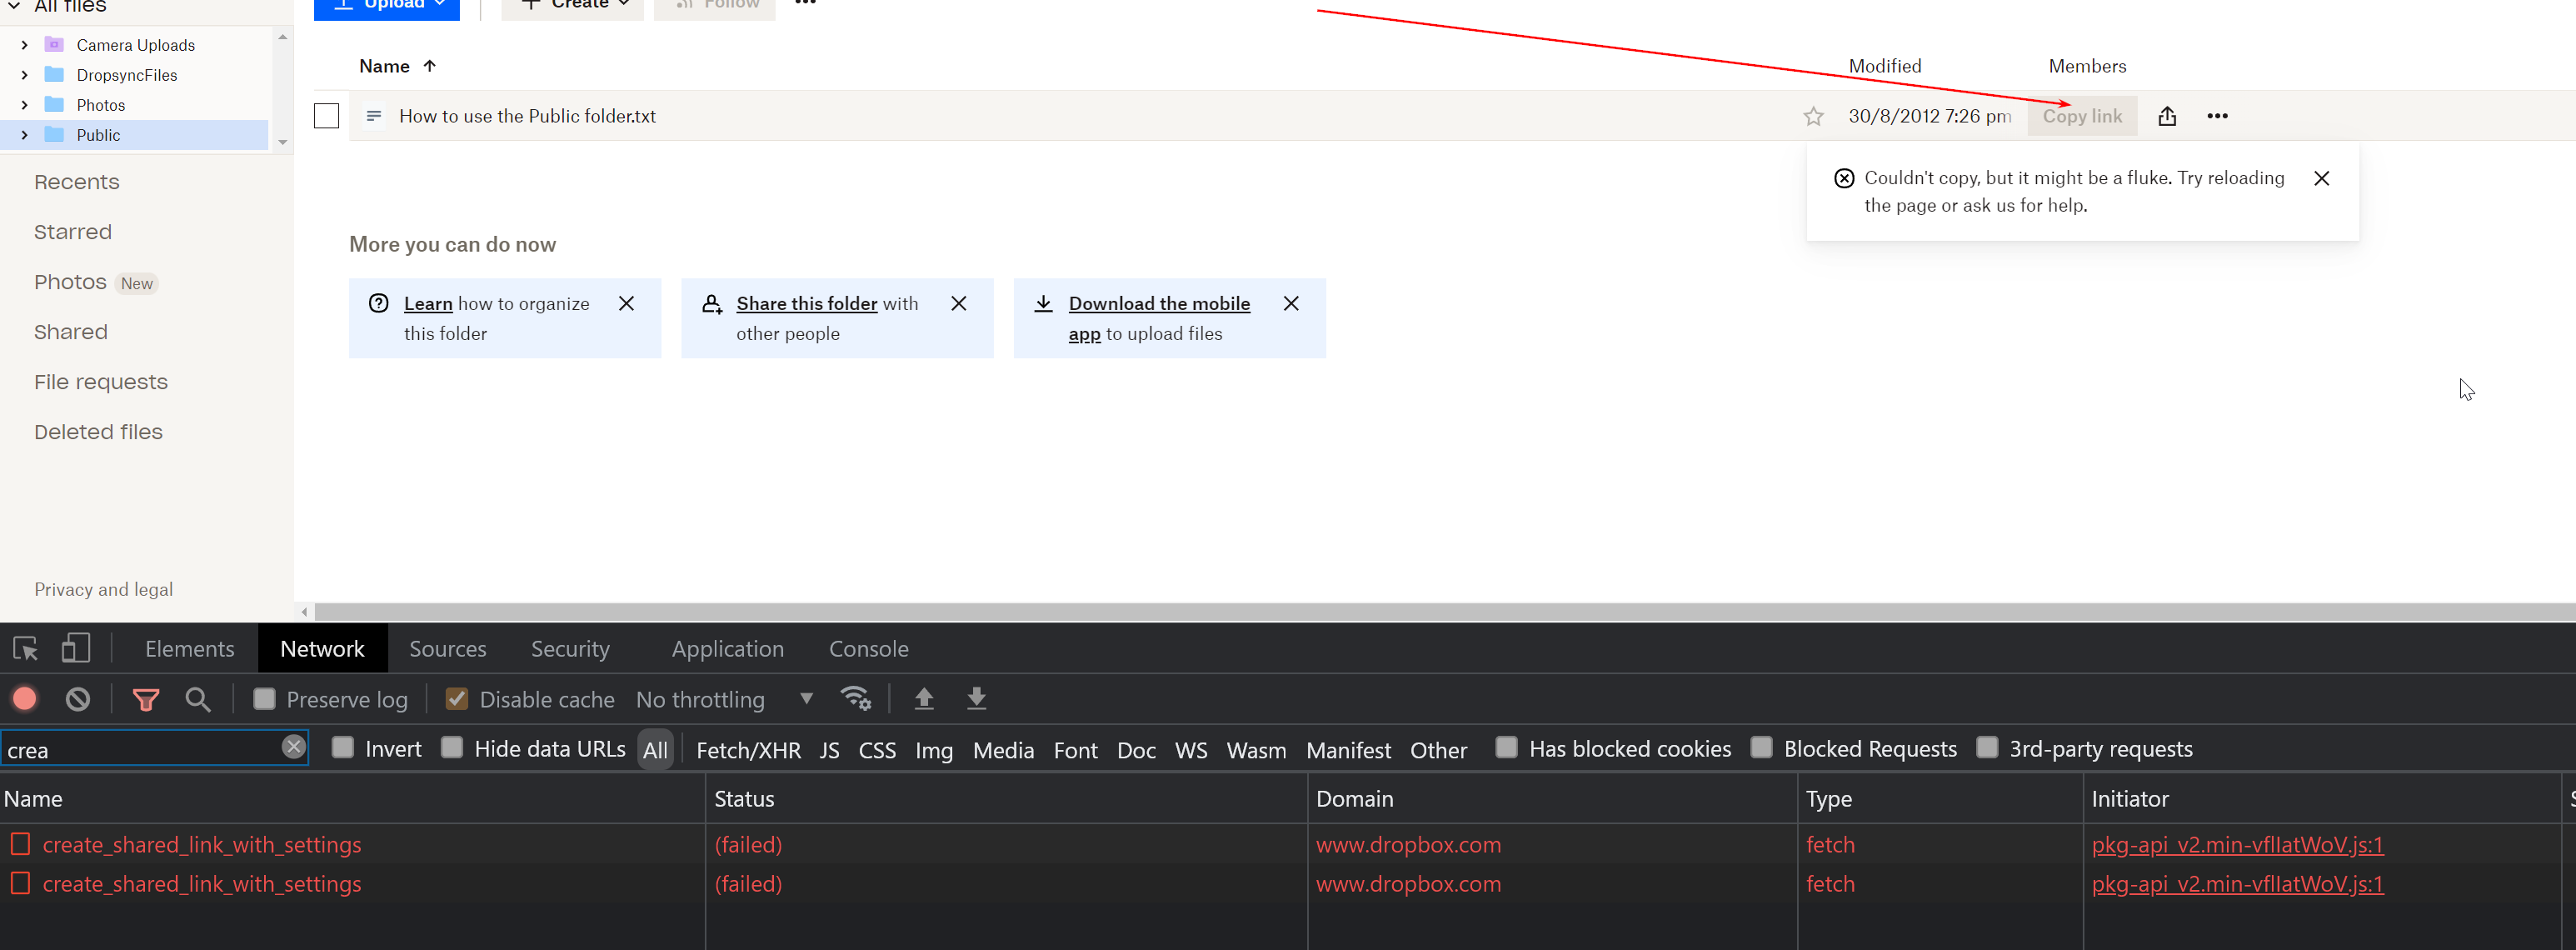Import a HAR file
Viewport: 2576px width, 950px height.
923,699
